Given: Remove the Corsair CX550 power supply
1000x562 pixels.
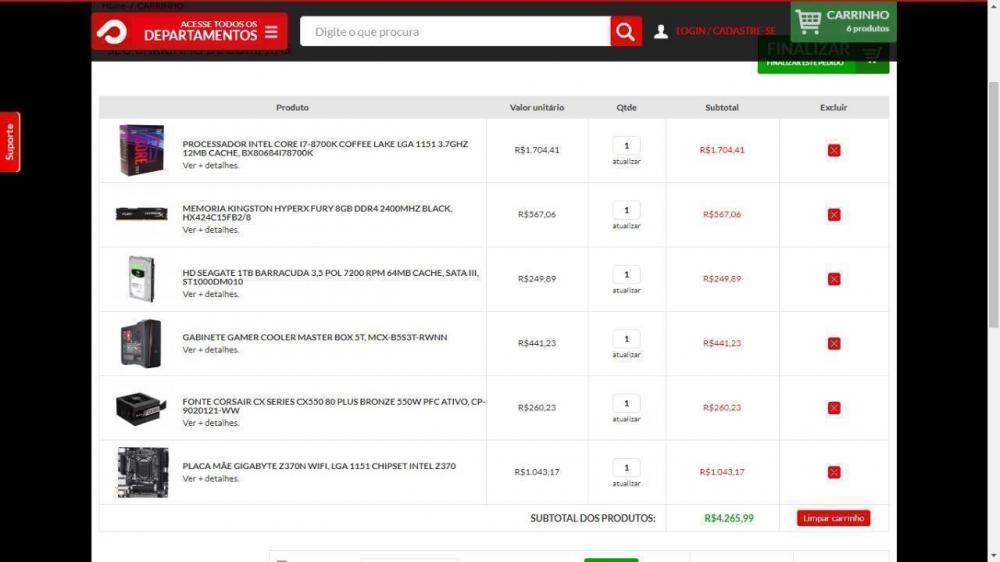Looking at the screenshot, I should tap(834, 408).
